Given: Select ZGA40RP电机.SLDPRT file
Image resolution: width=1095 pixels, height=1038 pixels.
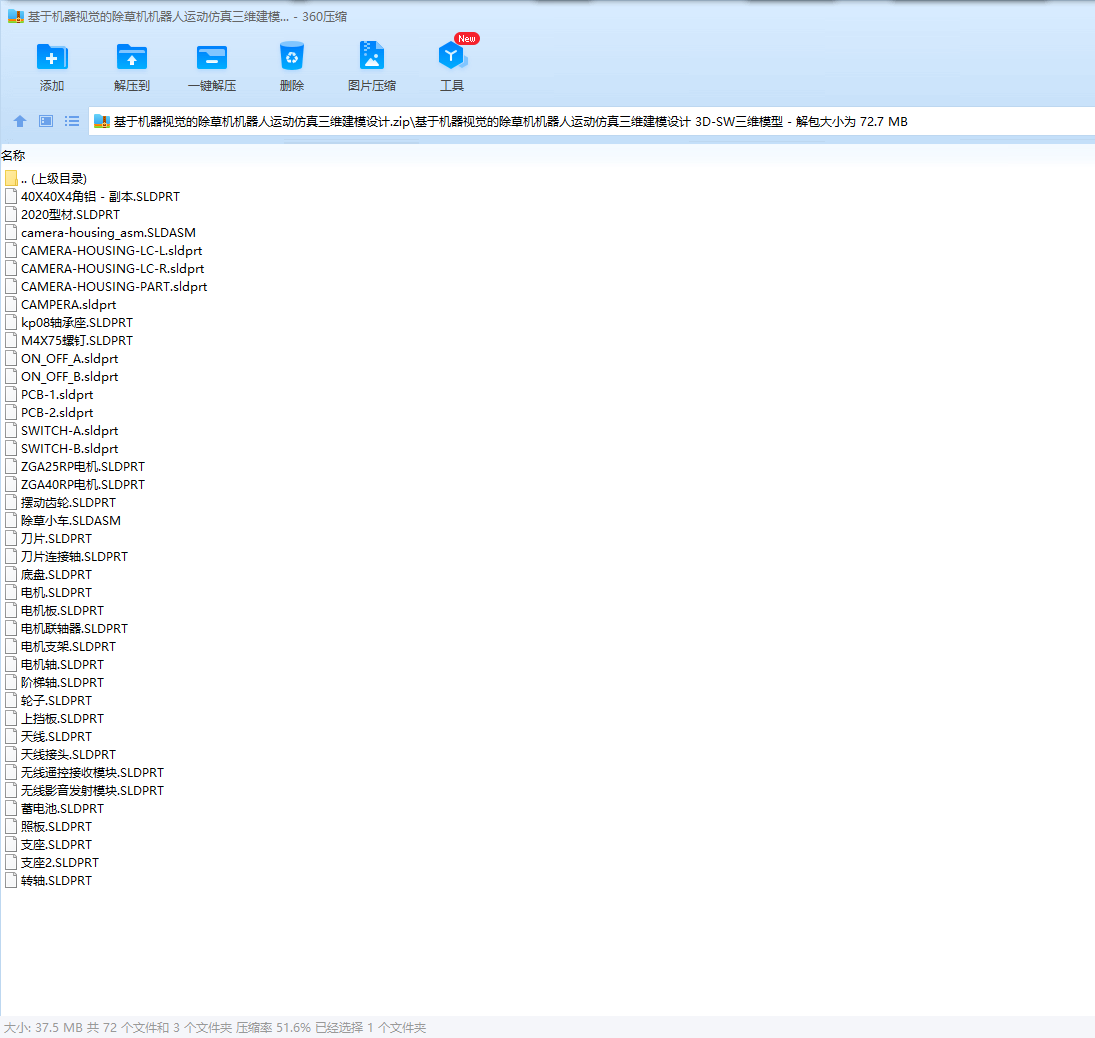Looking at the screenshot, I should click(83, 485).
